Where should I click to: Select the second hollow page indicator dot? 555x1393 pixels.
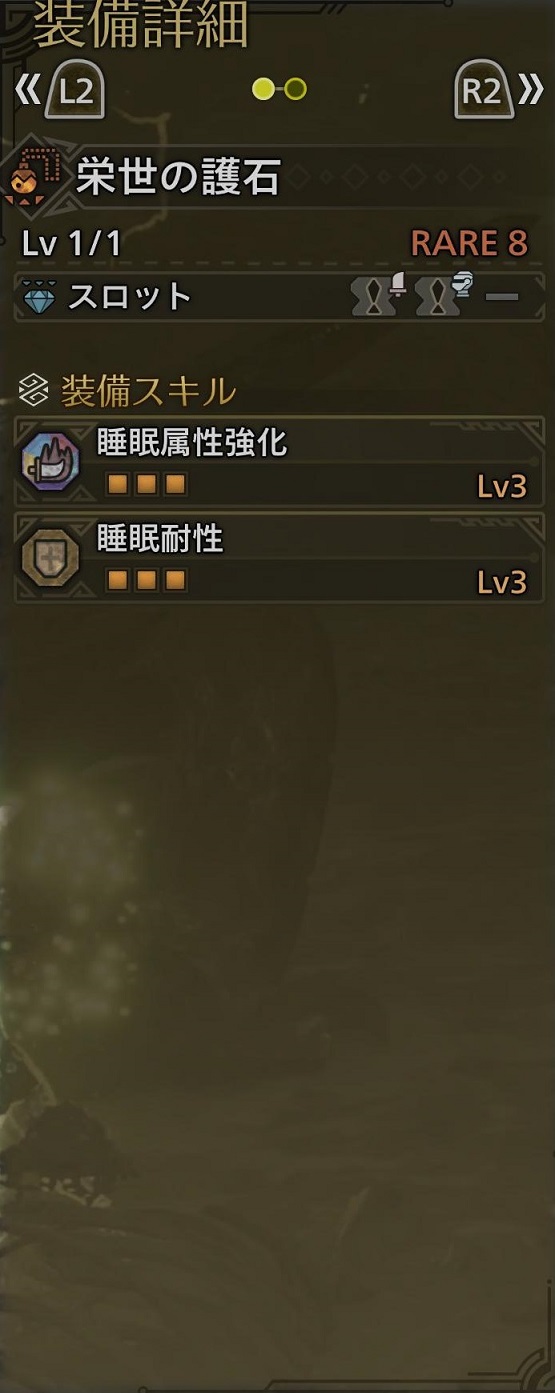(x=295, y=90)
